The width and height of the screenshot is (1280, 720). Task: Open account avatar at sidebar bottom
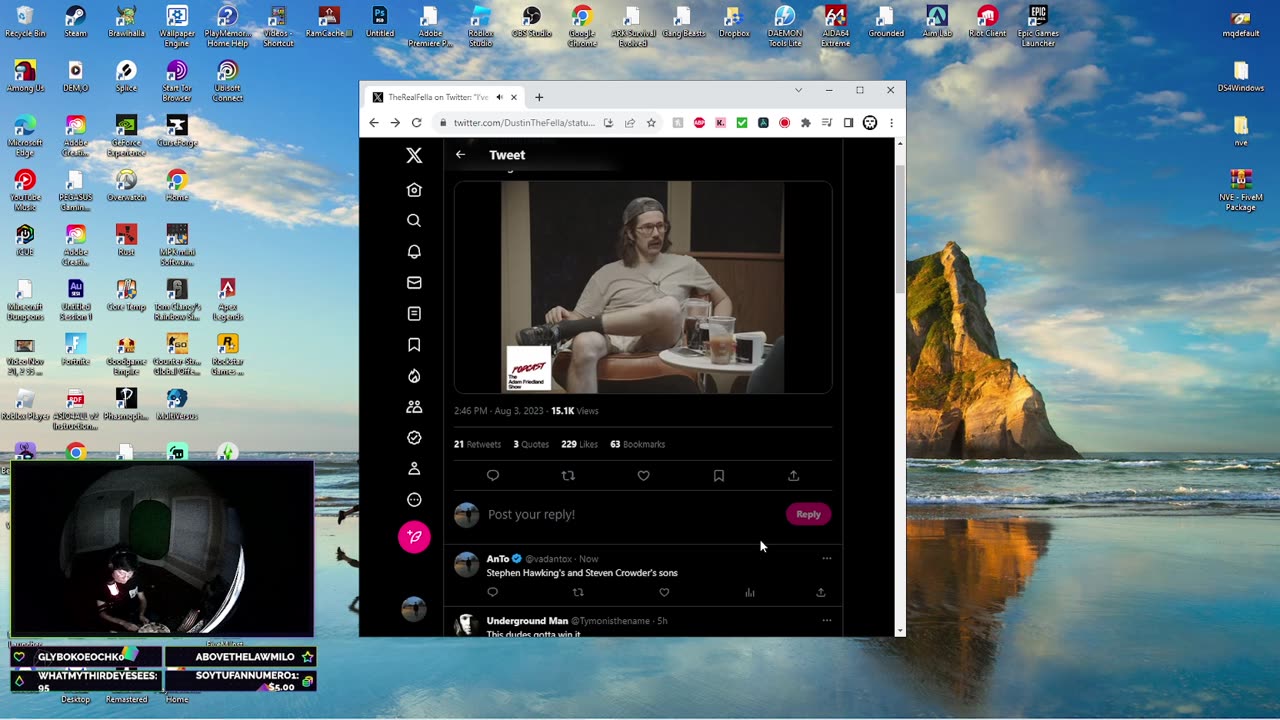coord(414,608)
